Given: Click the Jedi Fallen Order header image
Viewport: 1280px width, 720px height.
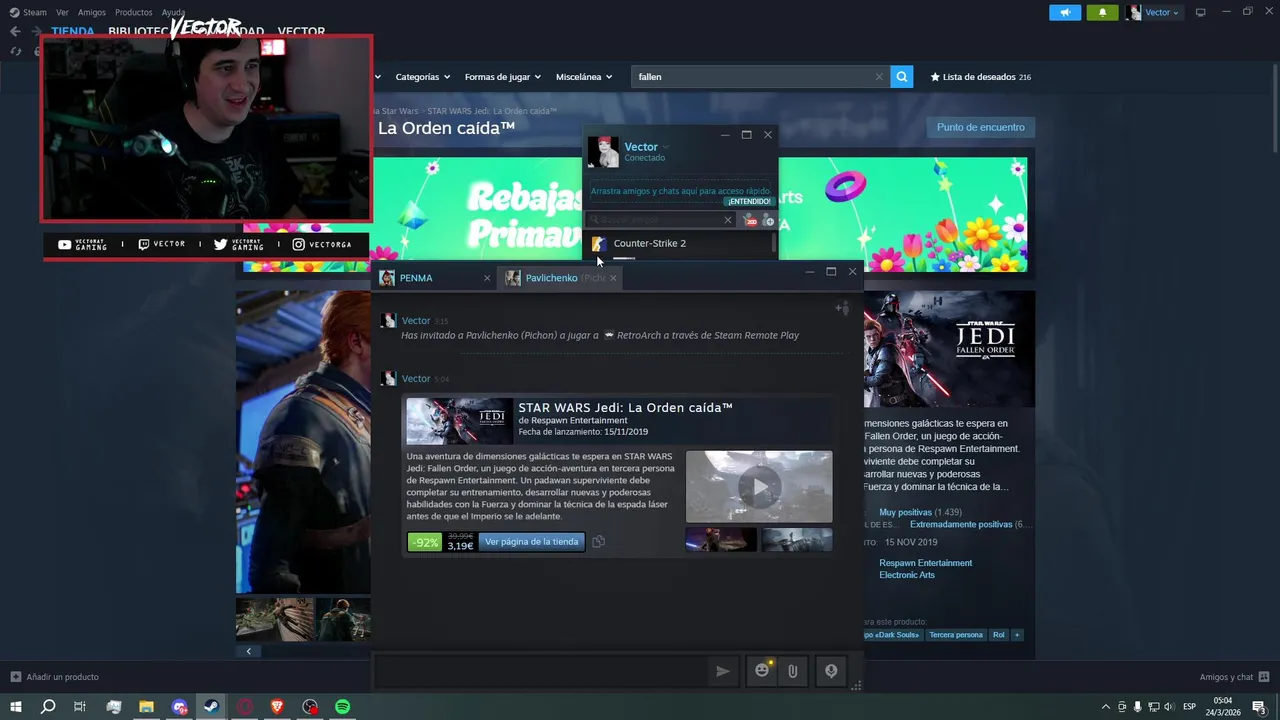Looking at the screenshot, I should point(949,349).
